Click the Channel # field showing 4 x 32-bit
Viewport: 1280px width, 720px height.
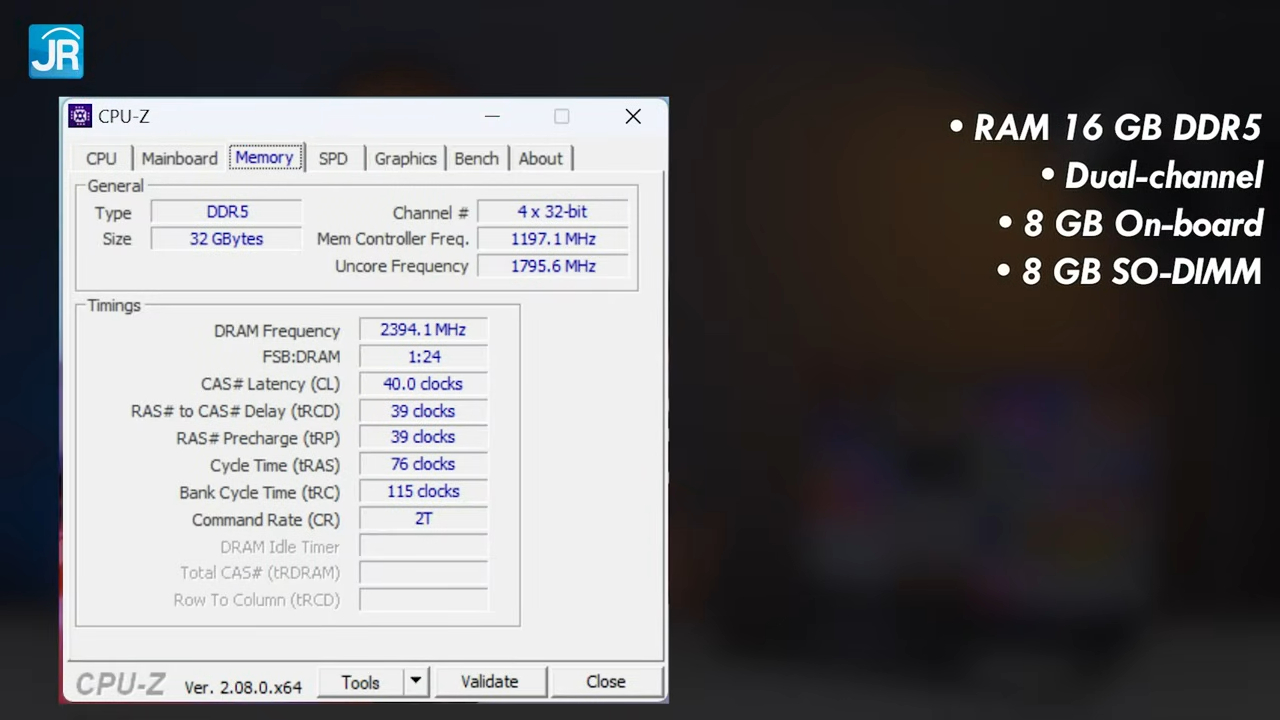coord(552,211)
